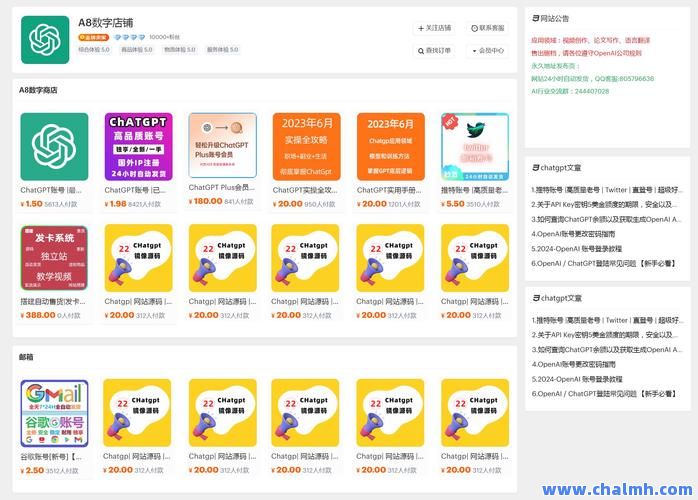This screenshot has height=500, width=698.
Task: Open the Twitter bird 推特账号 product image
Action: (x=475, y=146)
